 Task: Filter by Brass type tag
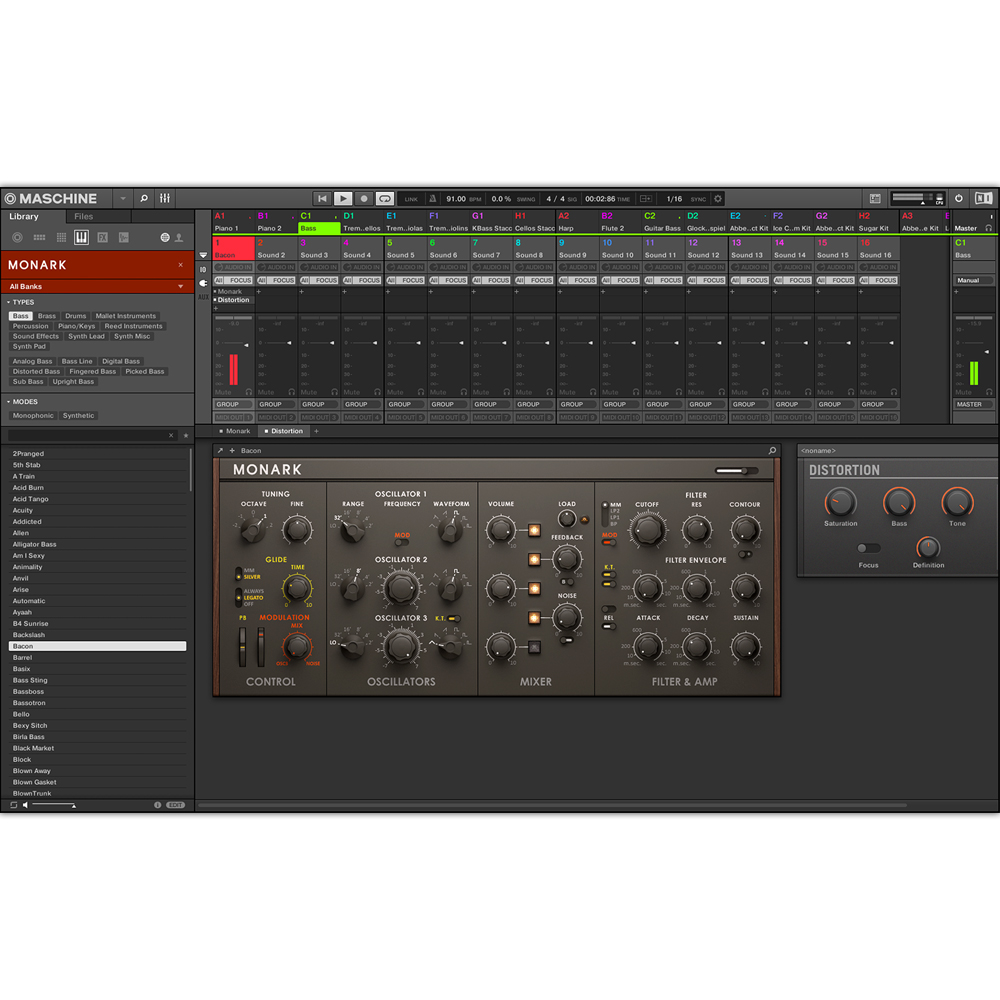pos(47,316)
